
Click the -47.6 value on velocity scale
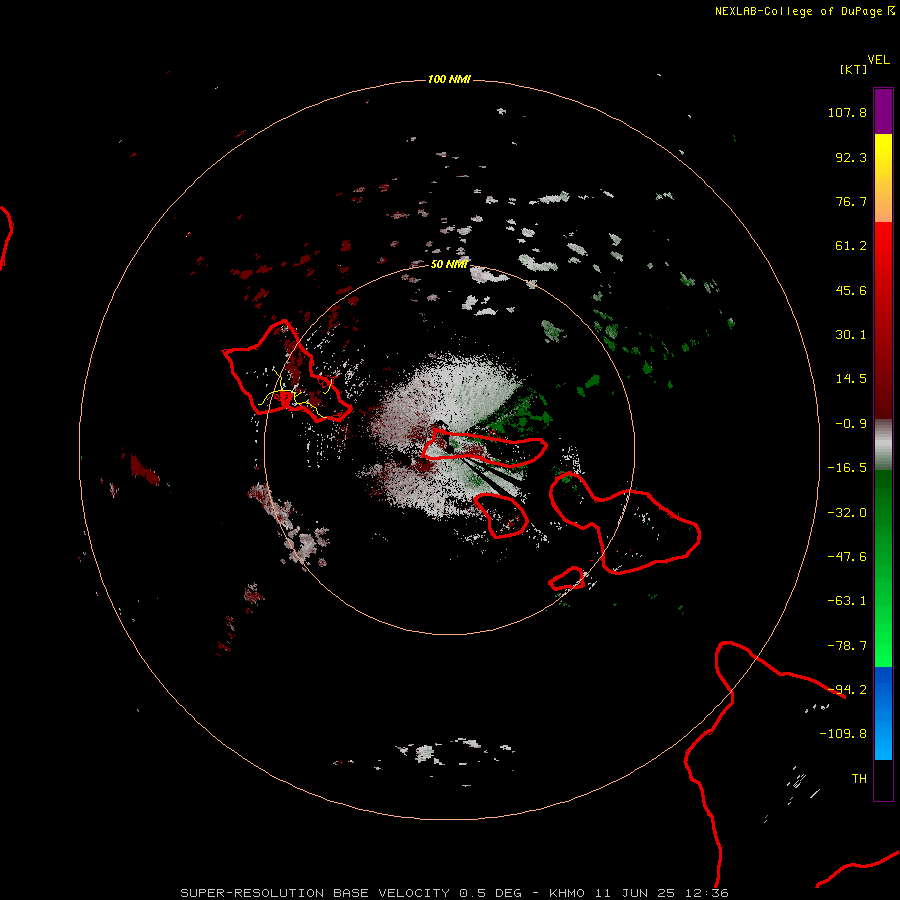(847, 557)
